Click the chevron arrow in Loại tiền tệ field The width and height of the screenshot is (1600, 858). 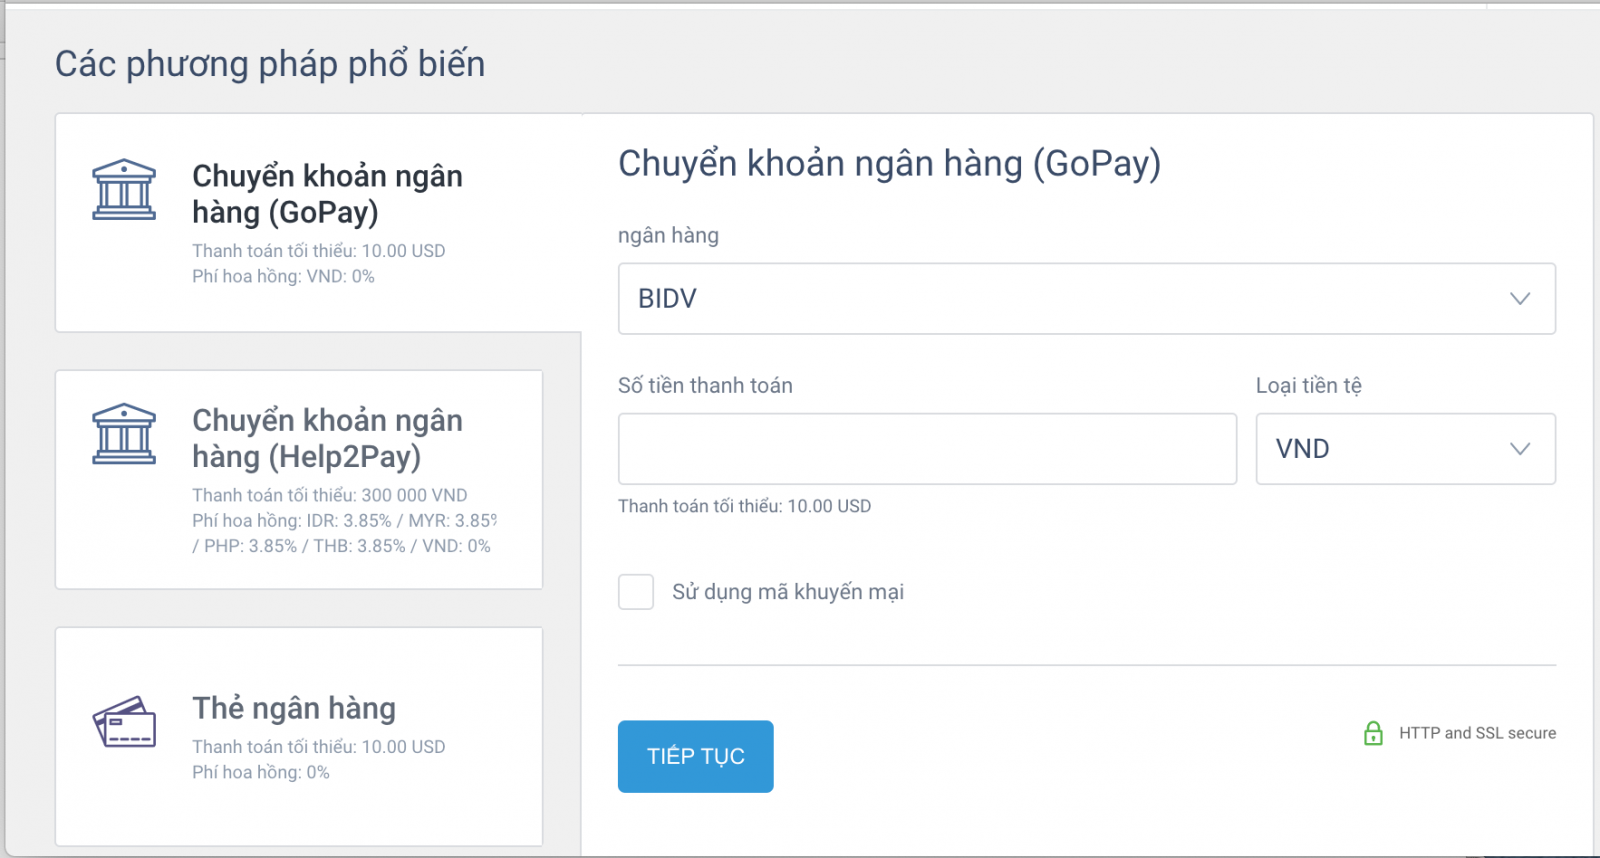click(x=1520, y=449)
